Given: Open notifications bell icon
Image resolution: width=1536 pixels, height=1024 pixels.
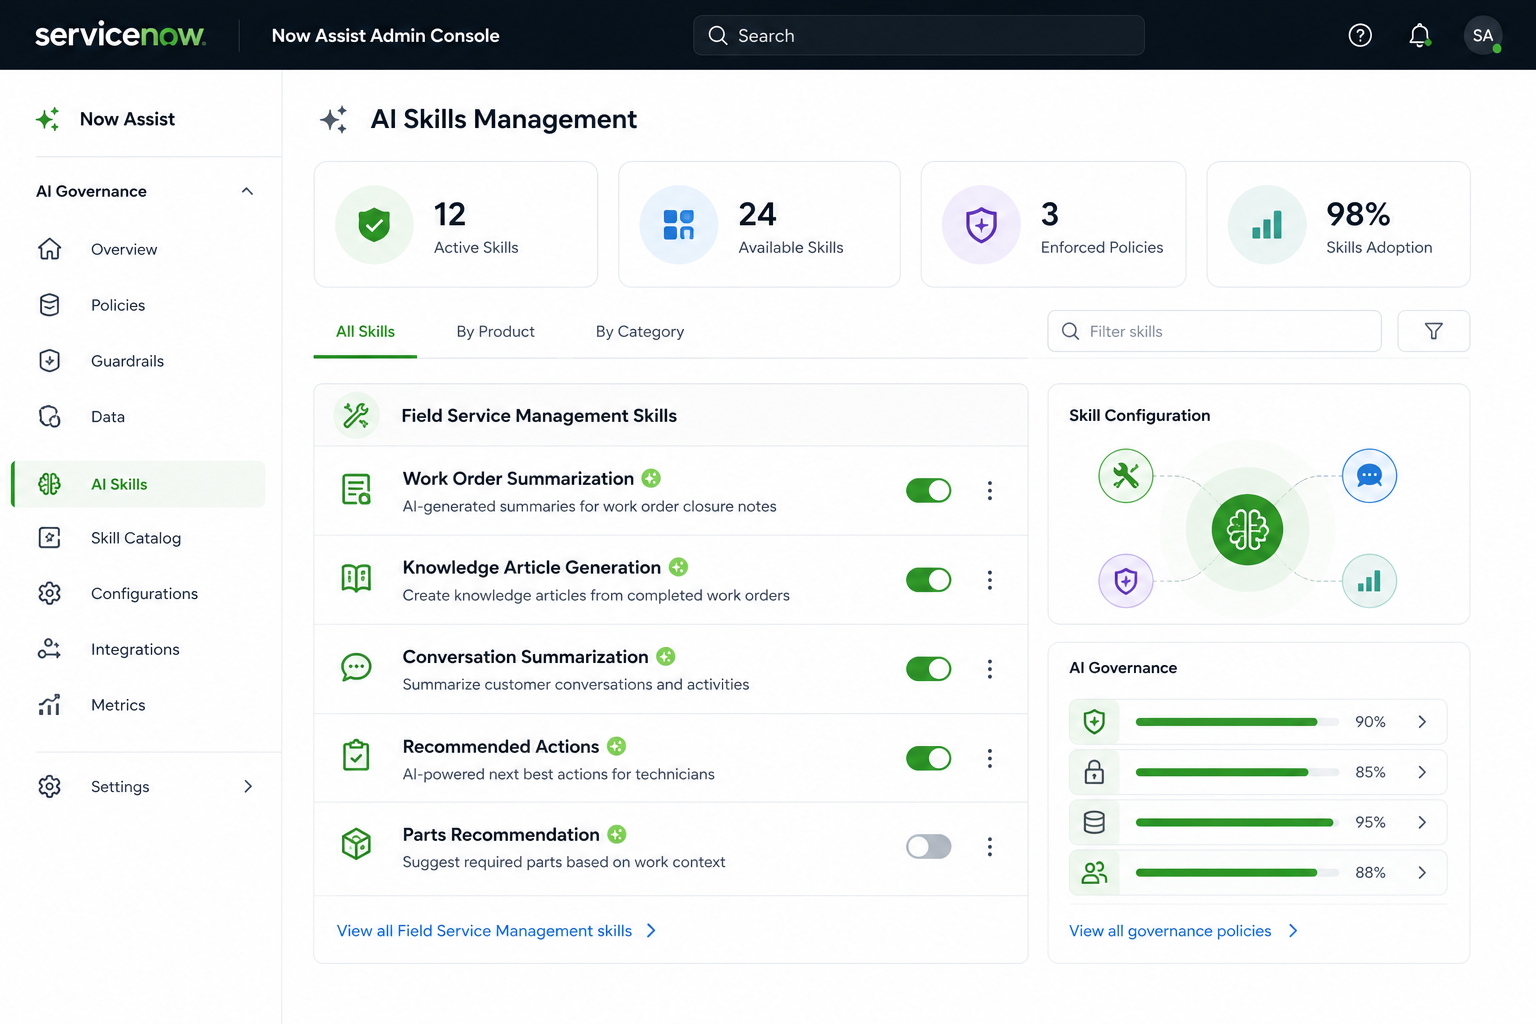Looking at the screenshot, I should point(1419,36).
